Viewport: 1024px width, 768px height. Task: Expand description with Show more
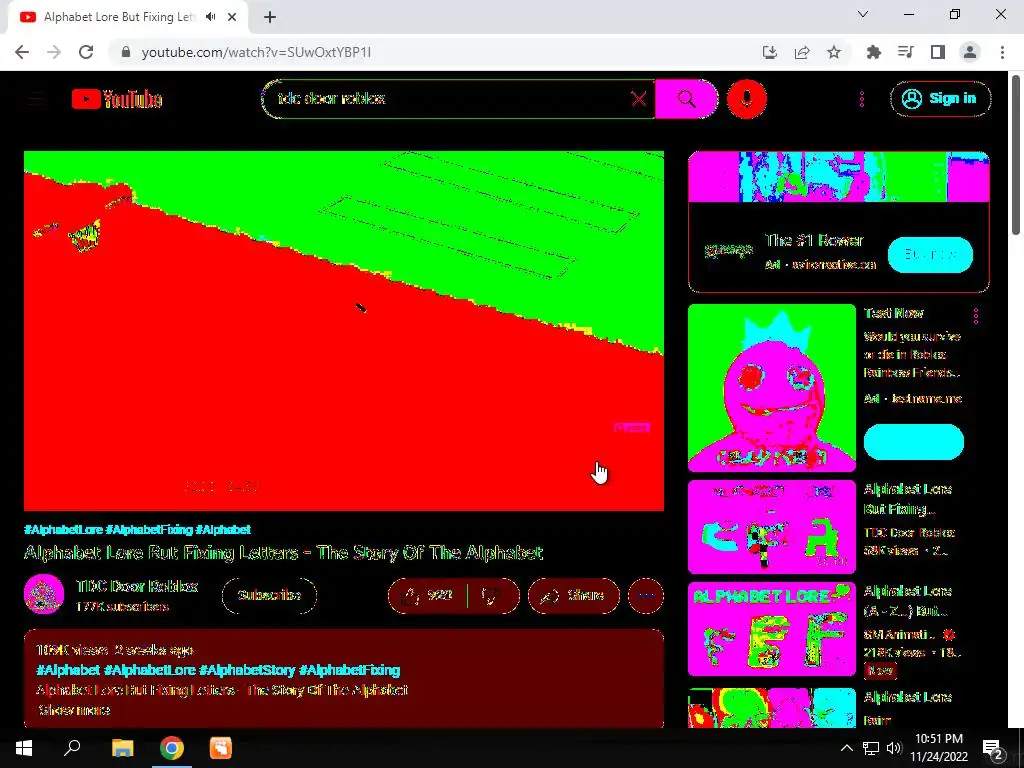tap(74, 710)
